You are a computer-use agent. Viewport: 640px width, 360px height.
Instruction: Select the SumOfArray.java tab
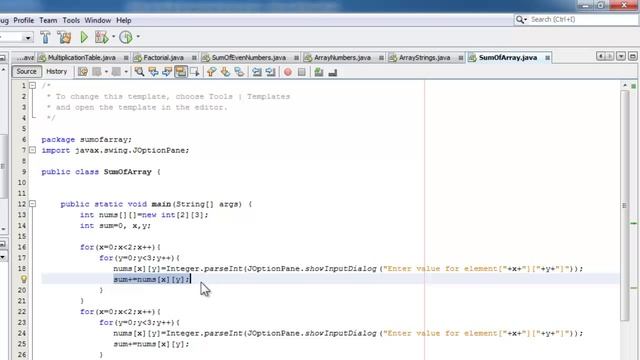click(x=508, y=58)
